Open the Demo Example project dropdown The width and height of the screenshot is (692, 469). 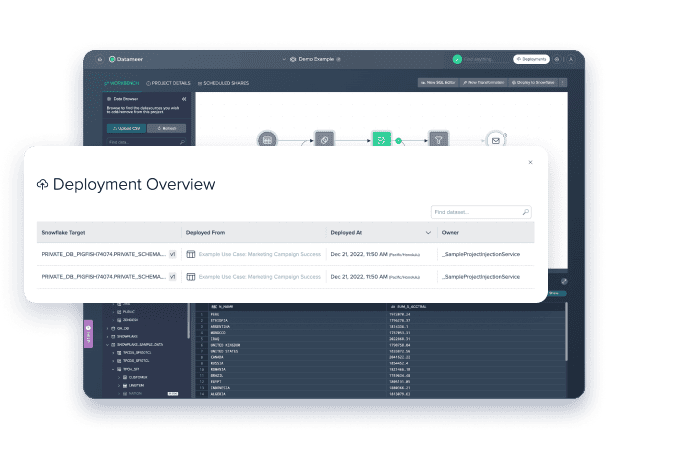click(x=284, y=59)
